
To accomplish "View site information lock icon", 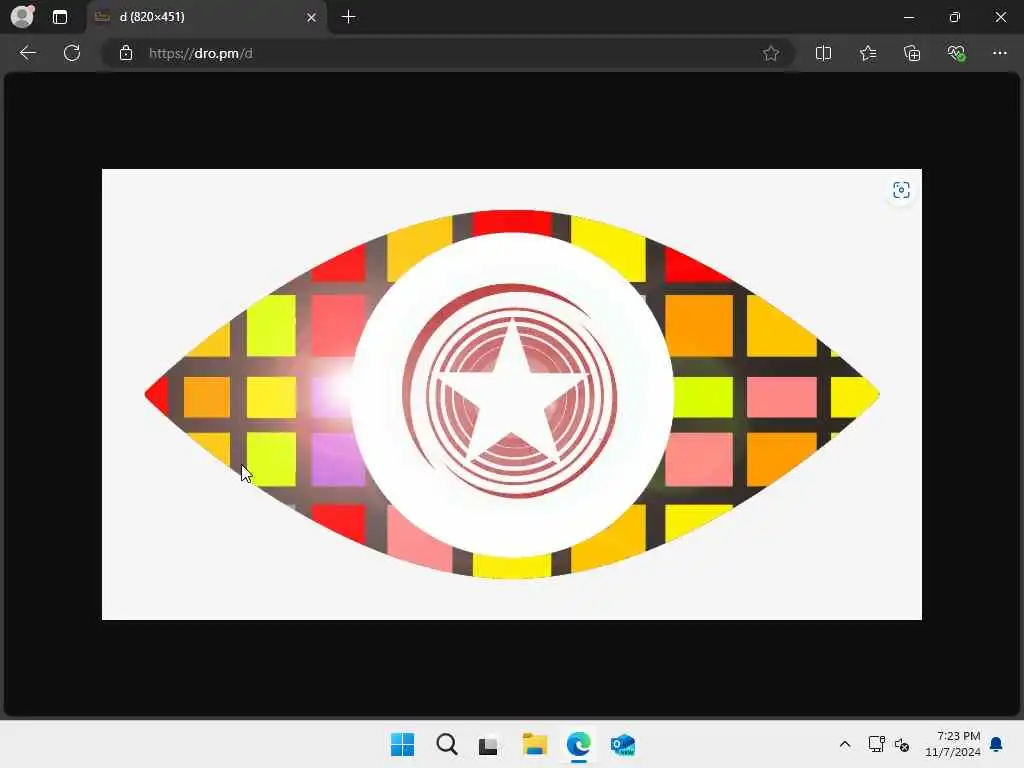I will click(126, 53).
